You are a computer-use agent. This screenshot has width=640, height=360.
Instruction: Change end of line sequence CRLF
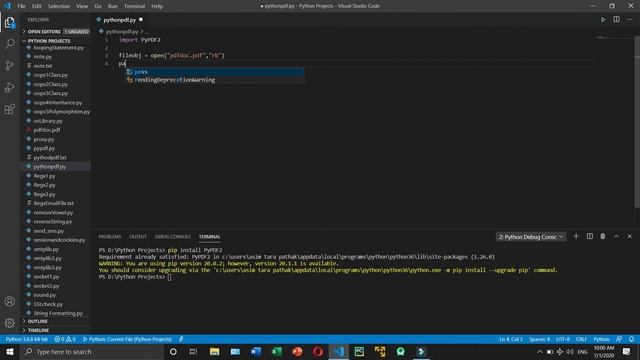tap(581, 339)
